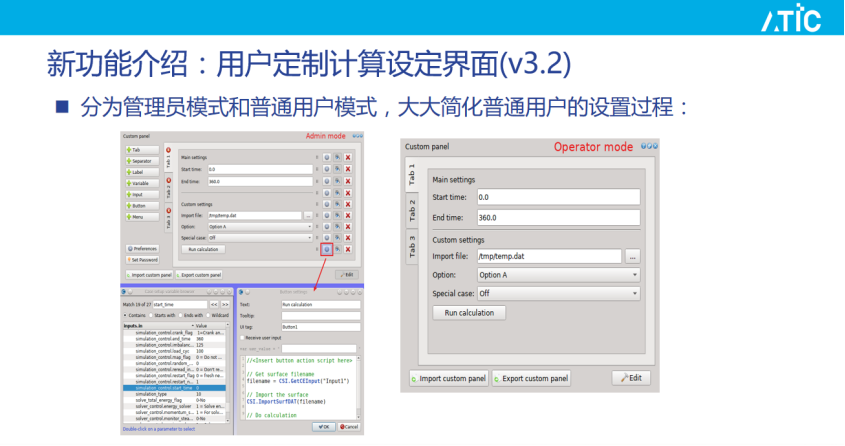845x446 pixels.
Task: Click variable link icon in Start time row
Action: [337, 169]
